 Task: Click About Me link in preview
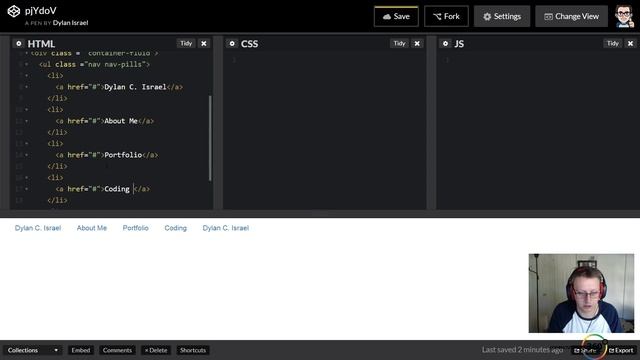point(92,228)
